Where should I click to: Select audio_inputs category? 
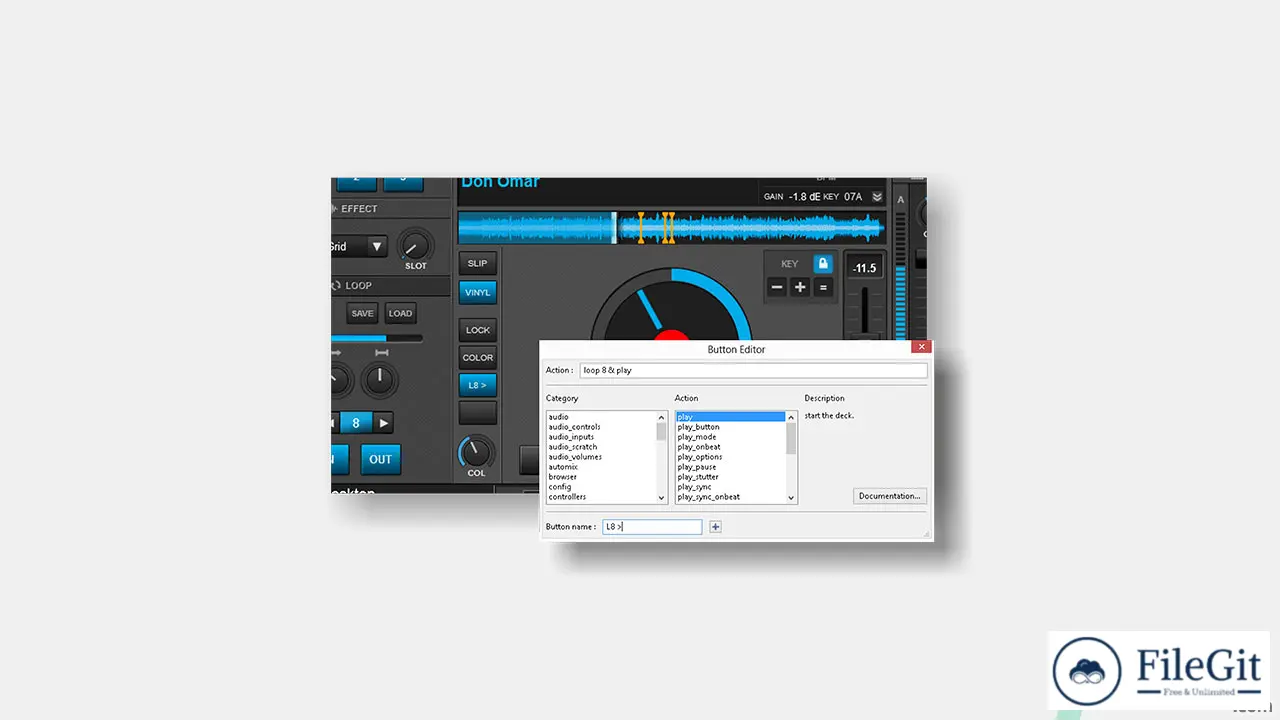pyautogui.click(x=601, y=437)
